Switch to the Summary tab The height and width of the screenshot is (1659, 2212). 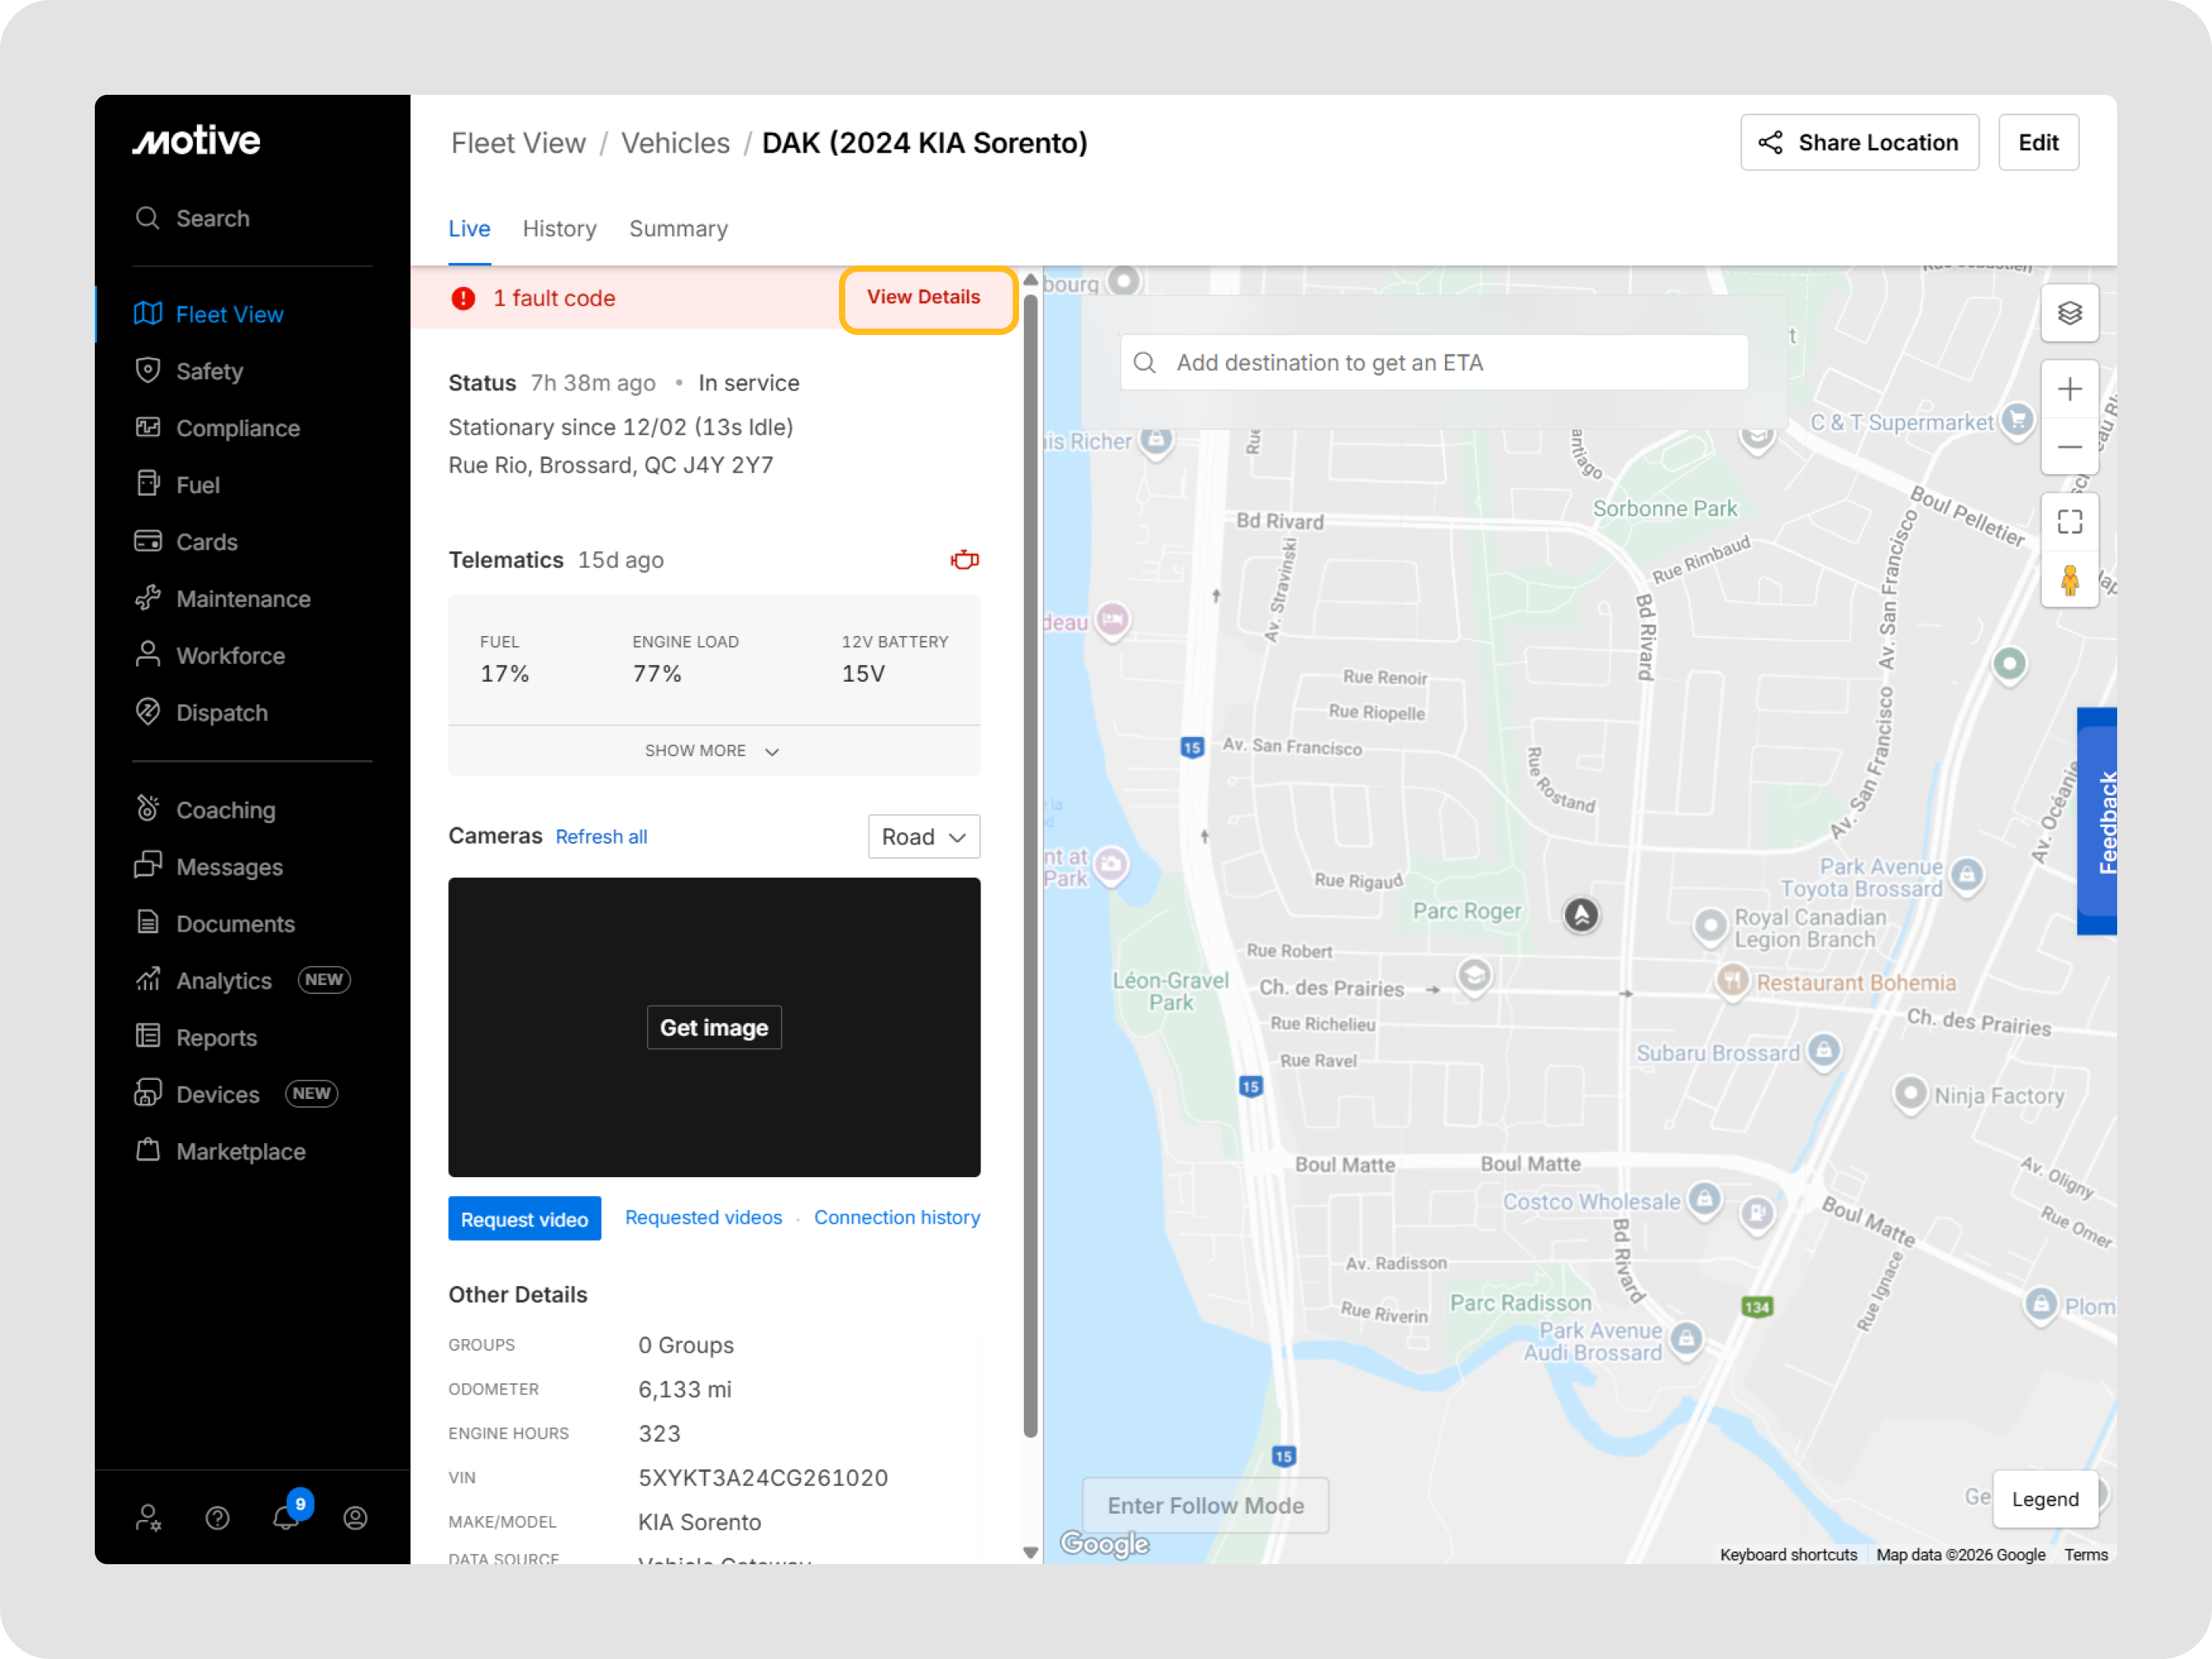click(678, 229)
